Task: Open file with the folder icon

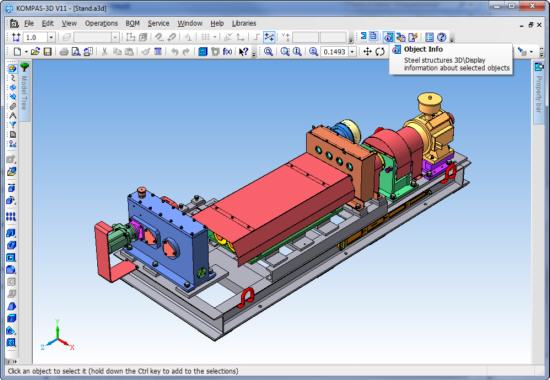Action: click(x=35, y=52)
